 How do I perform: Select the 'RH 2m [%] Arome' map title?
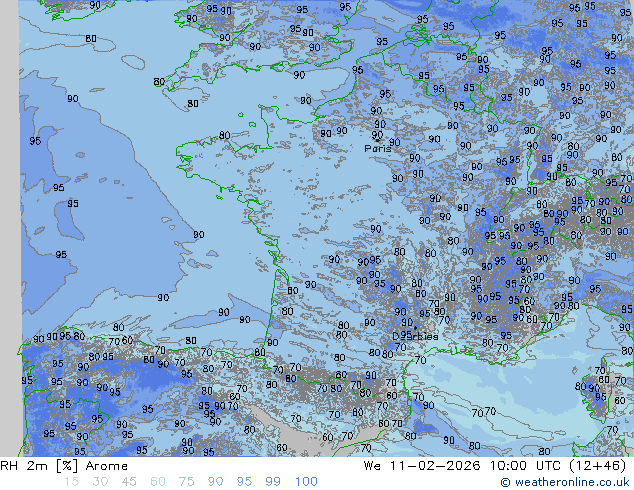point(64,466)
